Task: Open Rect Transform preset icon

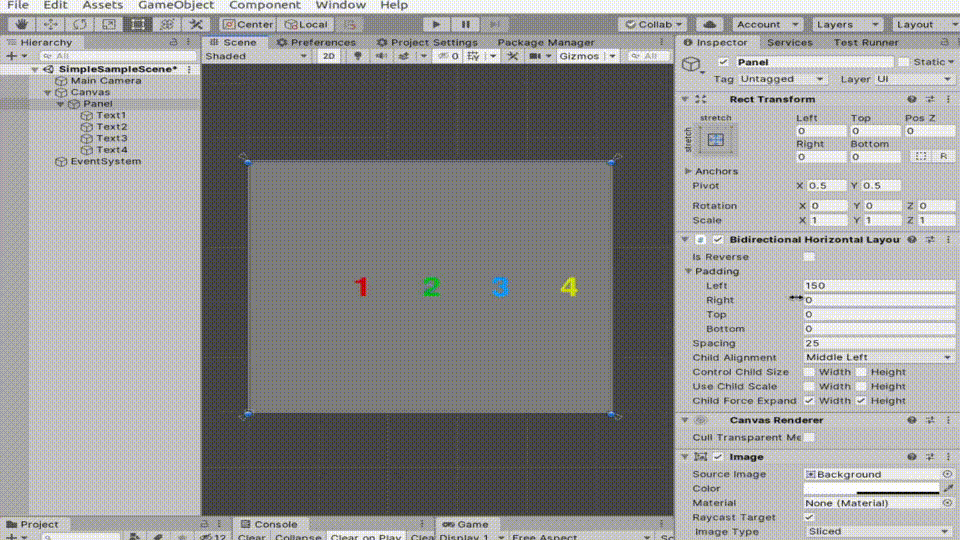Action: point(930,99)
